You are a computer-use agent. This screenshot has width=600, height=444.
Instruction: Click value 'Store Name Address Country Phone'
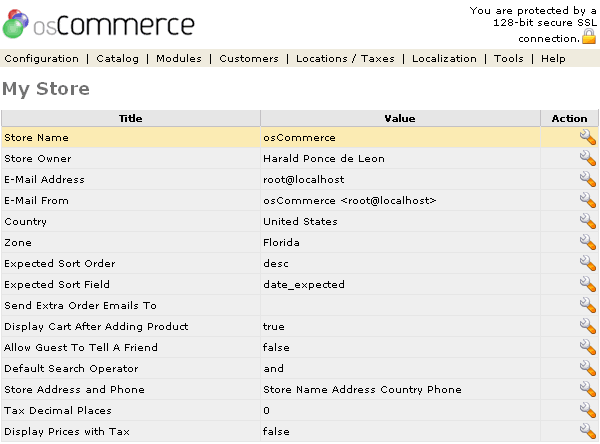tap(362, 389)
